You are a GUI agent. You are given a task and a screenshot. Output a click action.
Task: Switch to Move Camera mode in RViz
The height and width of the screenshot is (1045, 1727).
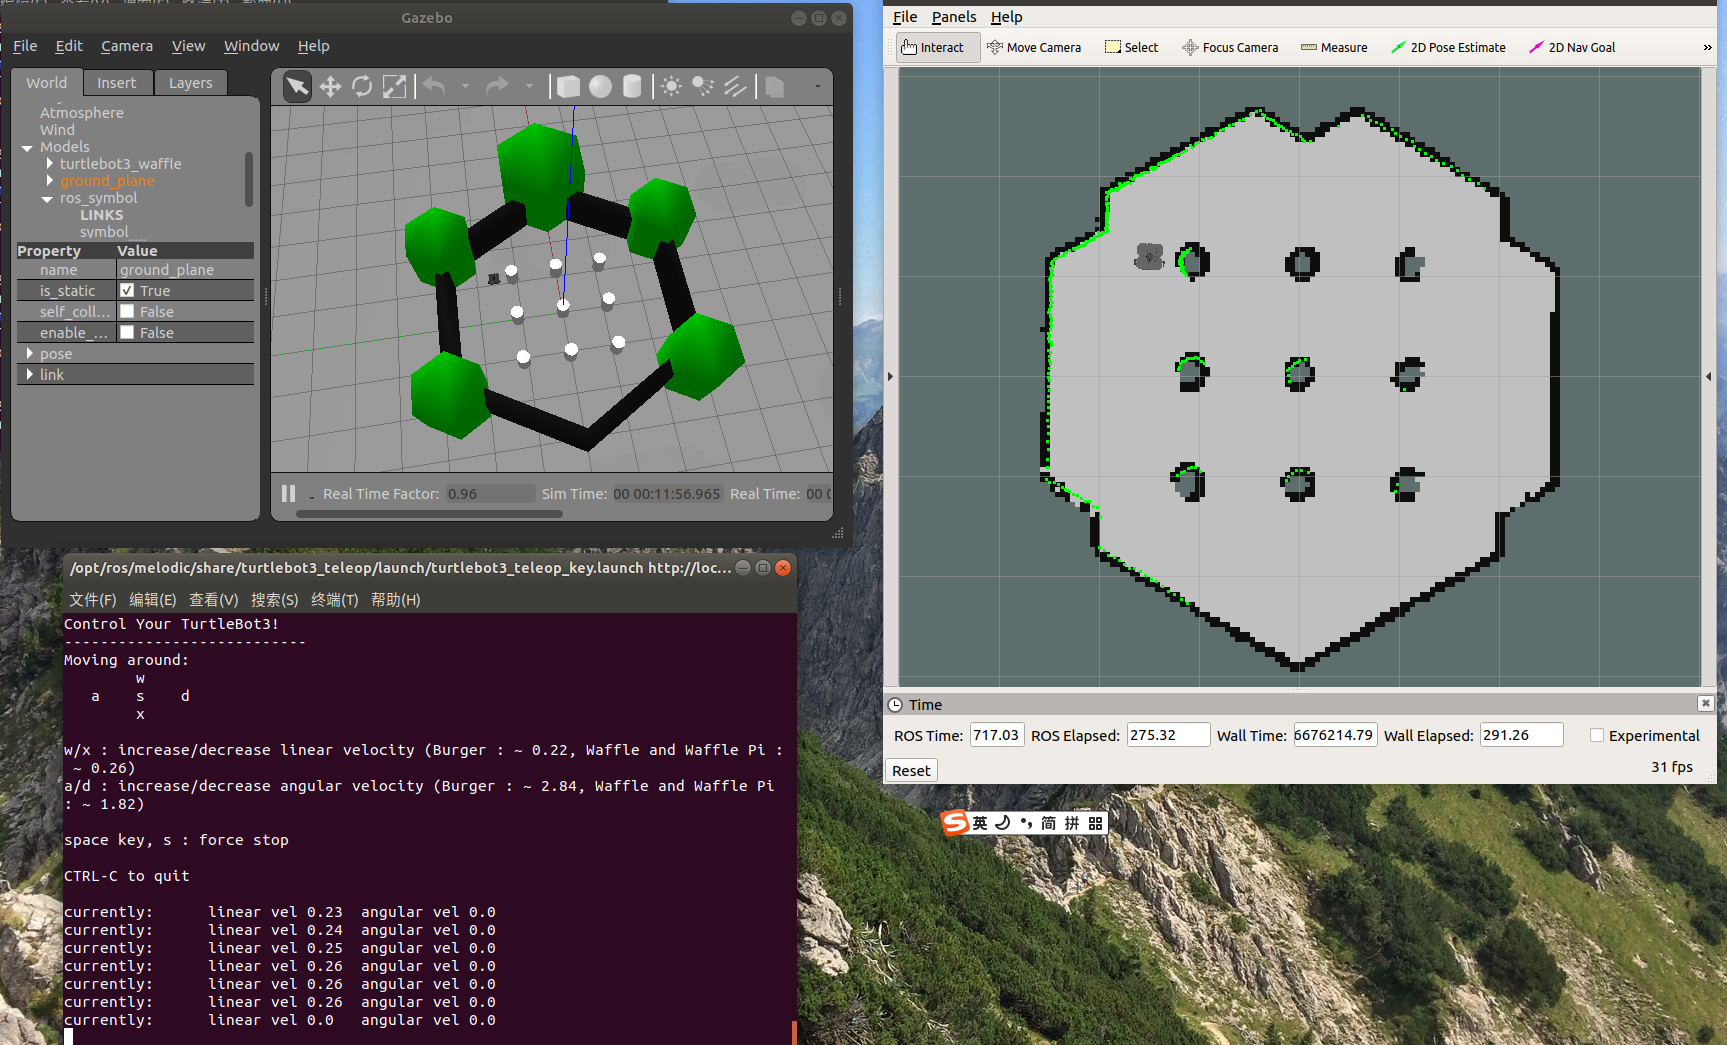(1035, 47)
